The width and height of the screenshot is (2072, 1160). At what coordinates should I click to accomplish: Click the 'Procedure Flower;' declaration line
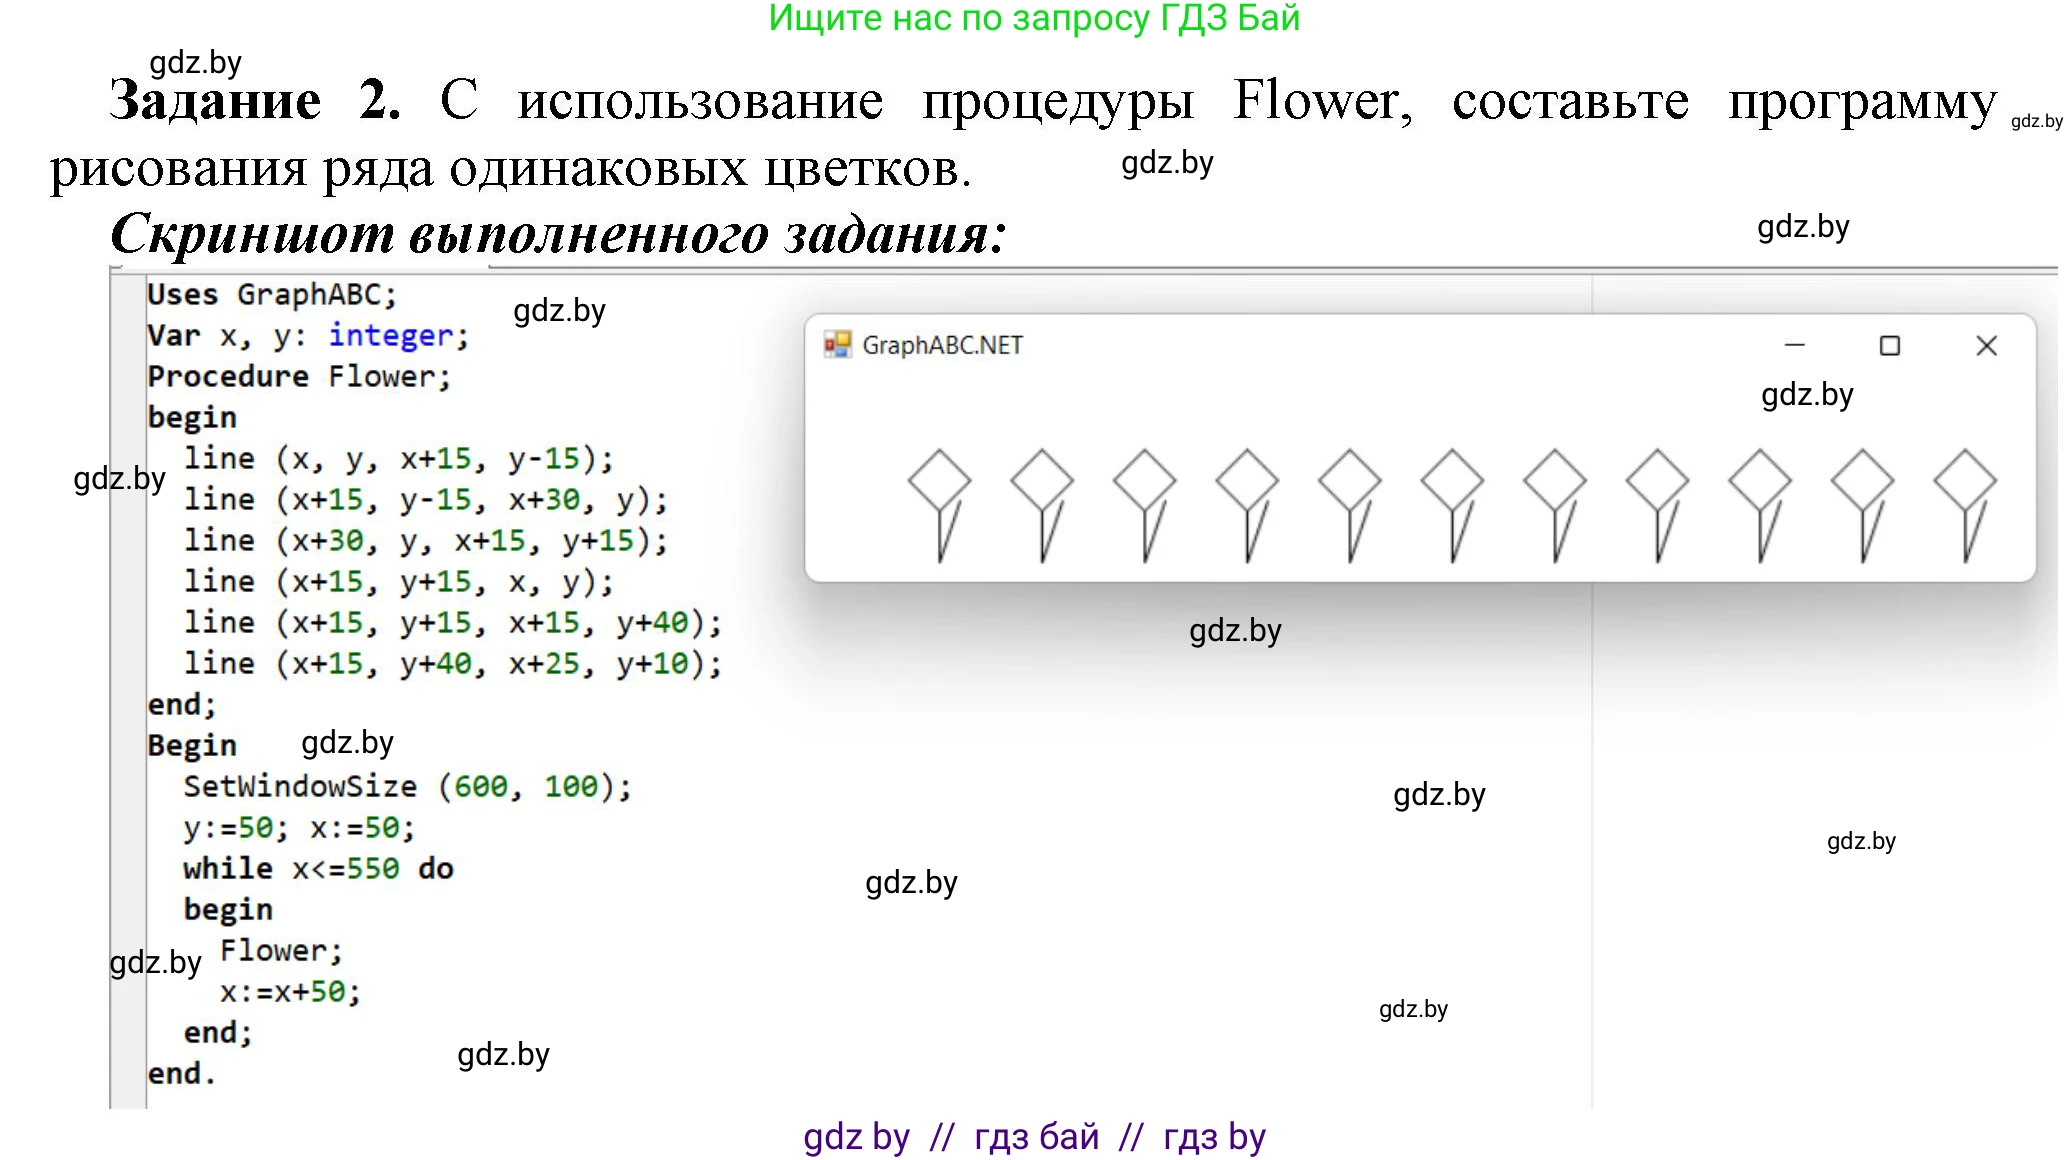(298, 376)
